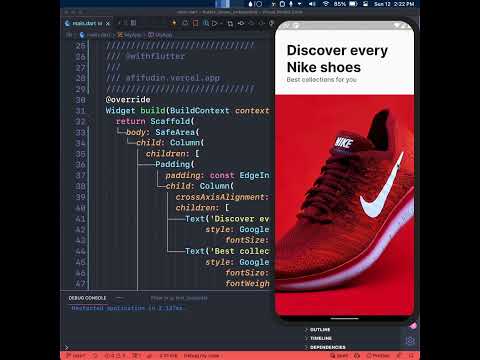Click the git branch indicator in status bar
The image size is (480, 360).
pos(76,356)
